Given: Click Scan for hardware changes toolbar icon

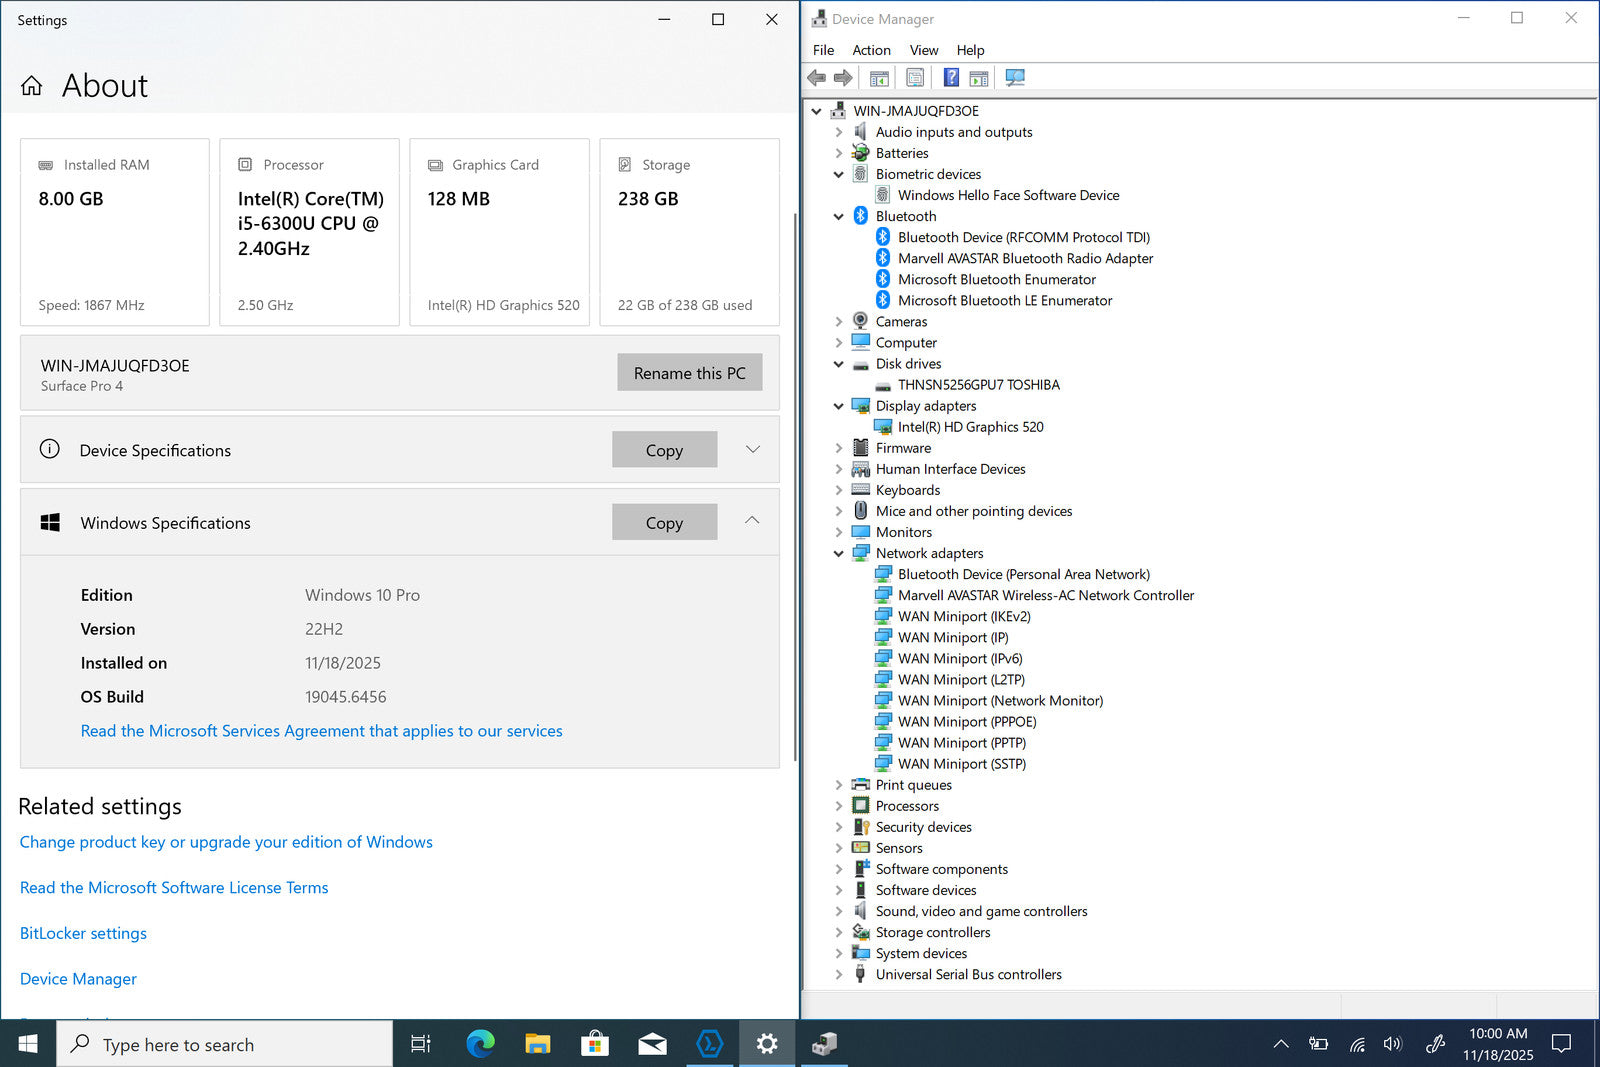Looking at the screenshot, I should click(x=1015, y=78).
